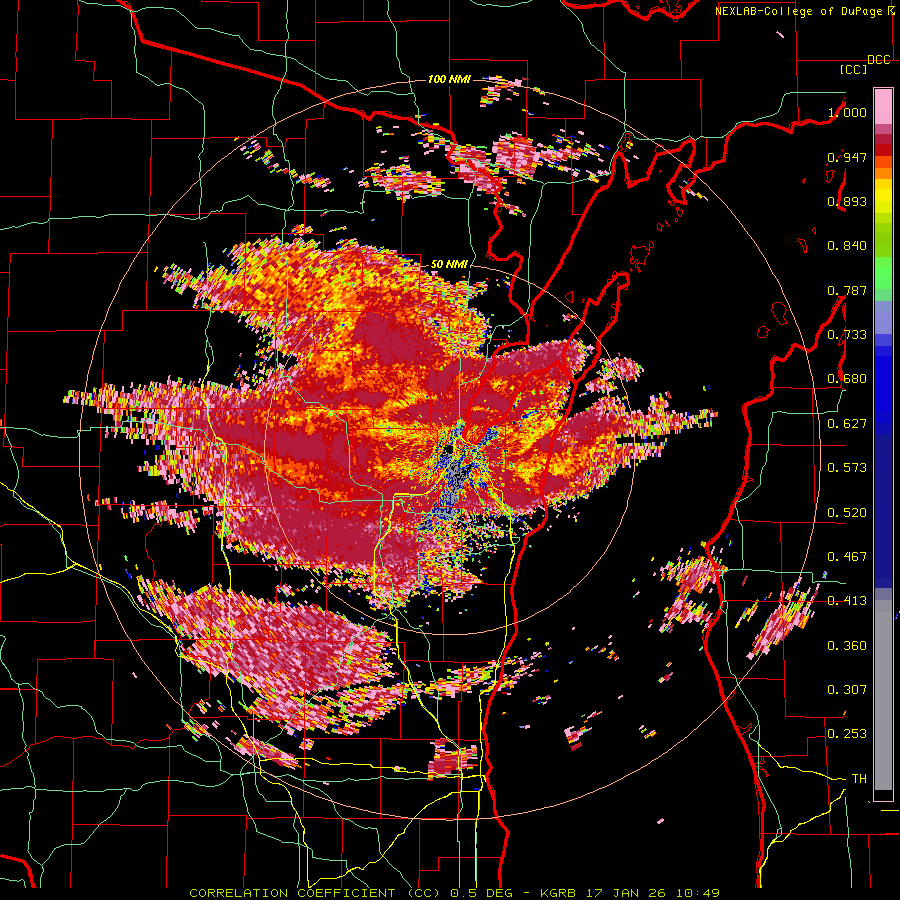900x900 pixels.
Task: Click the TH threshold label
Action: pyautogui.click(x=859, y=779)
